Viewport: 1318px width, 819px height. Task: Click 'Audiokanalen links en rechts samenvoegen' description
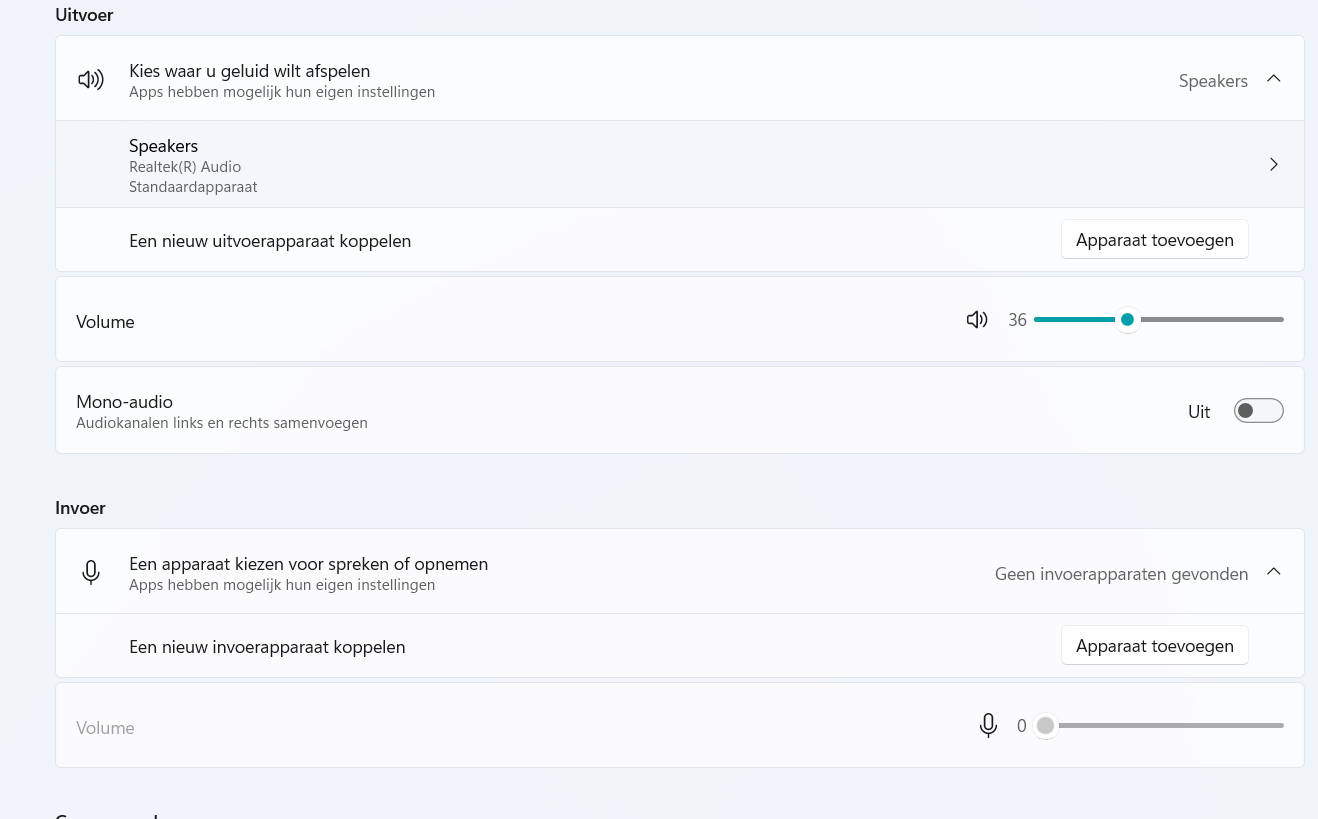point(222,423)
